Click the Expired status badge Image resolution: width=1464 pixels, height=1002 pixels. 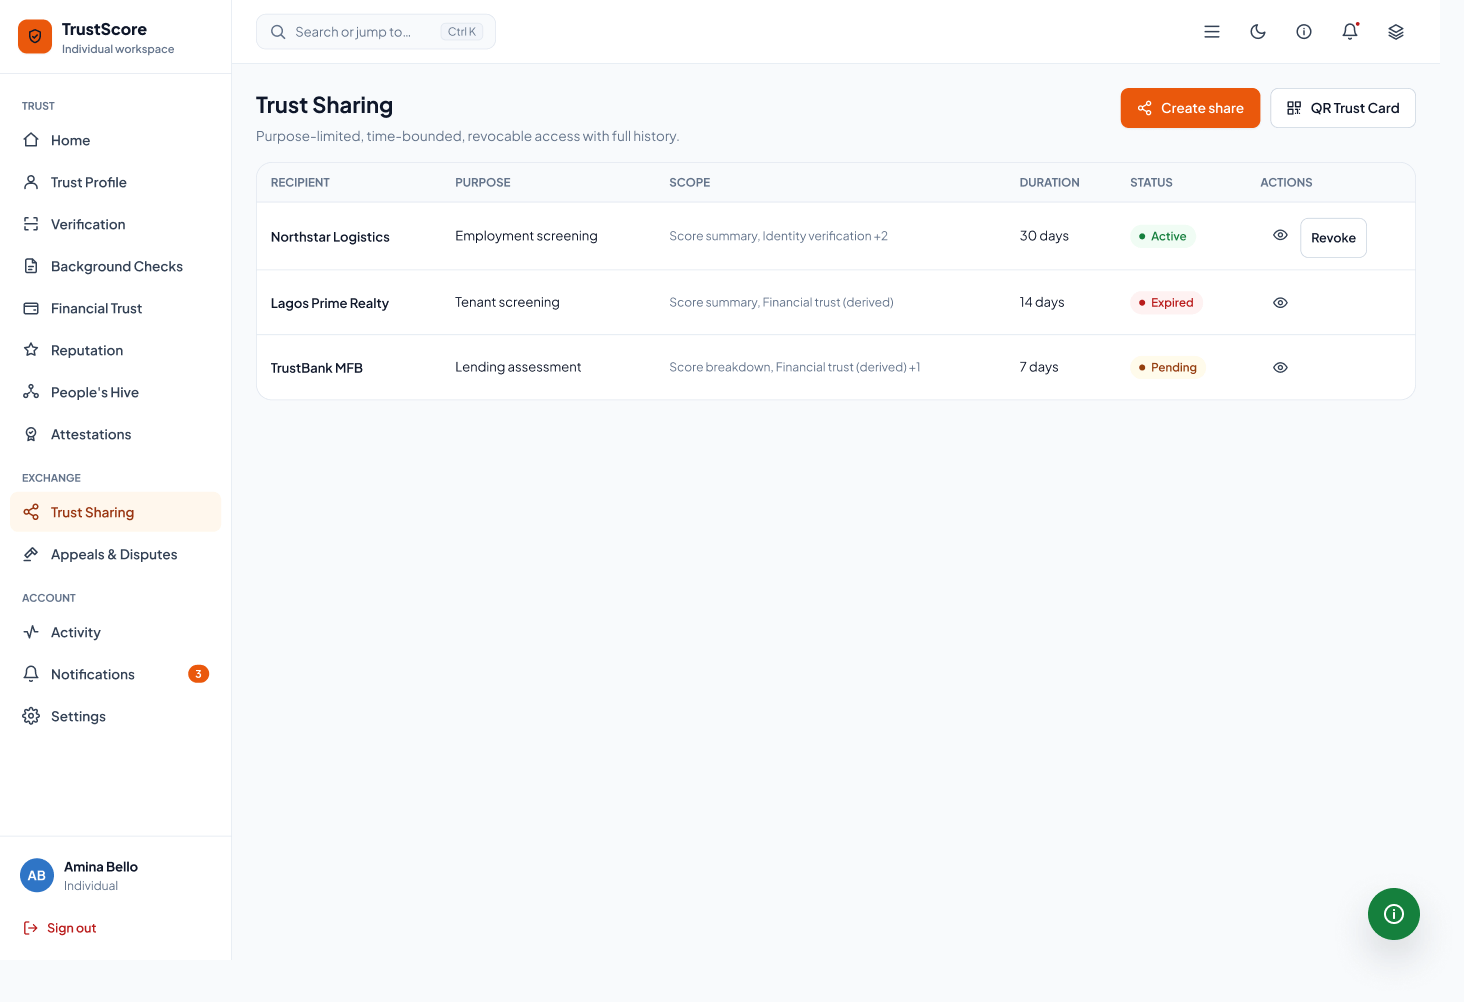point(1166,302)
